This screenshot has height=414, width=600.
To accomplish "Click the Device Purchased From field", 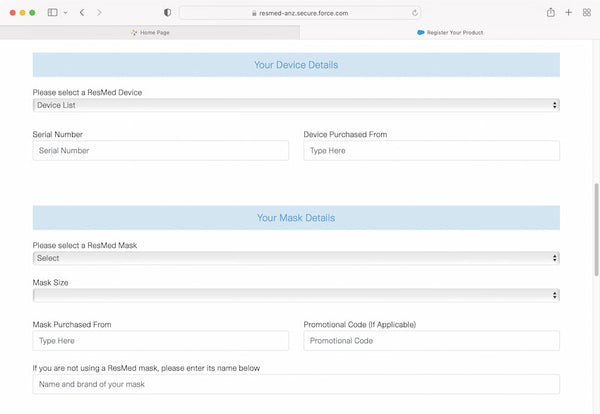I will point(432,150).
